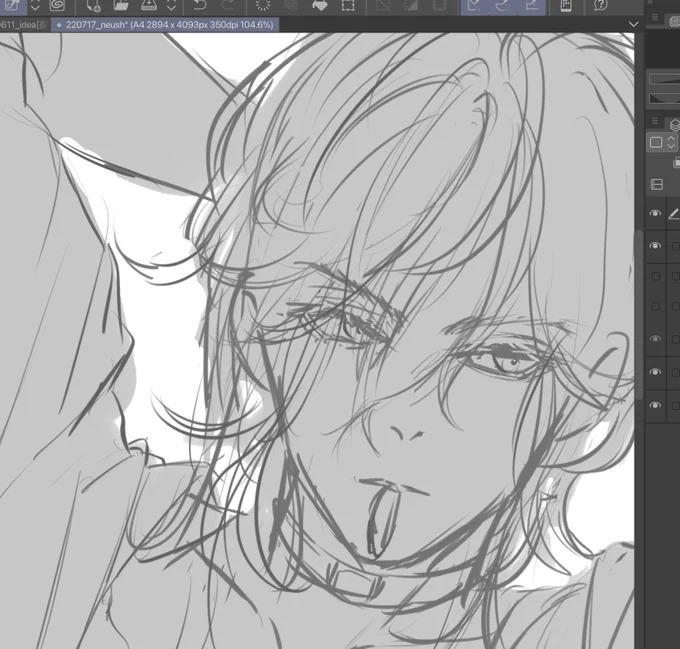Open the Layer panel hamburger menu
Image resolution: width=680 pixels, height=649 pixels.
click(655, 121)
